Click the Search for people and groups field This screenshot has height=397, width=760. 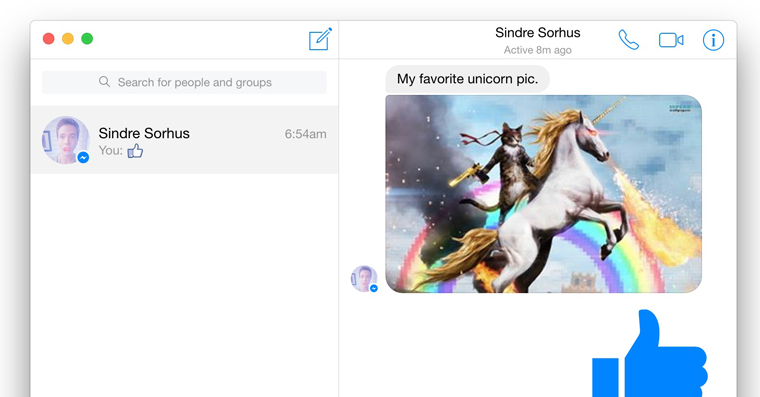[x=184, y=82]
